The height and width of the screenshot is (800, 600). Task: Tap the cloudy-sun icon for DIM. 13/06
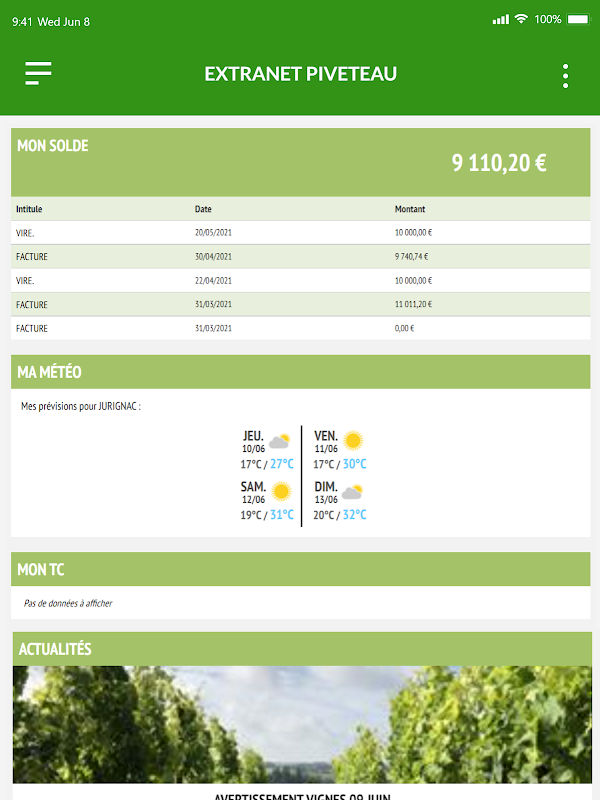coord(353,492)
